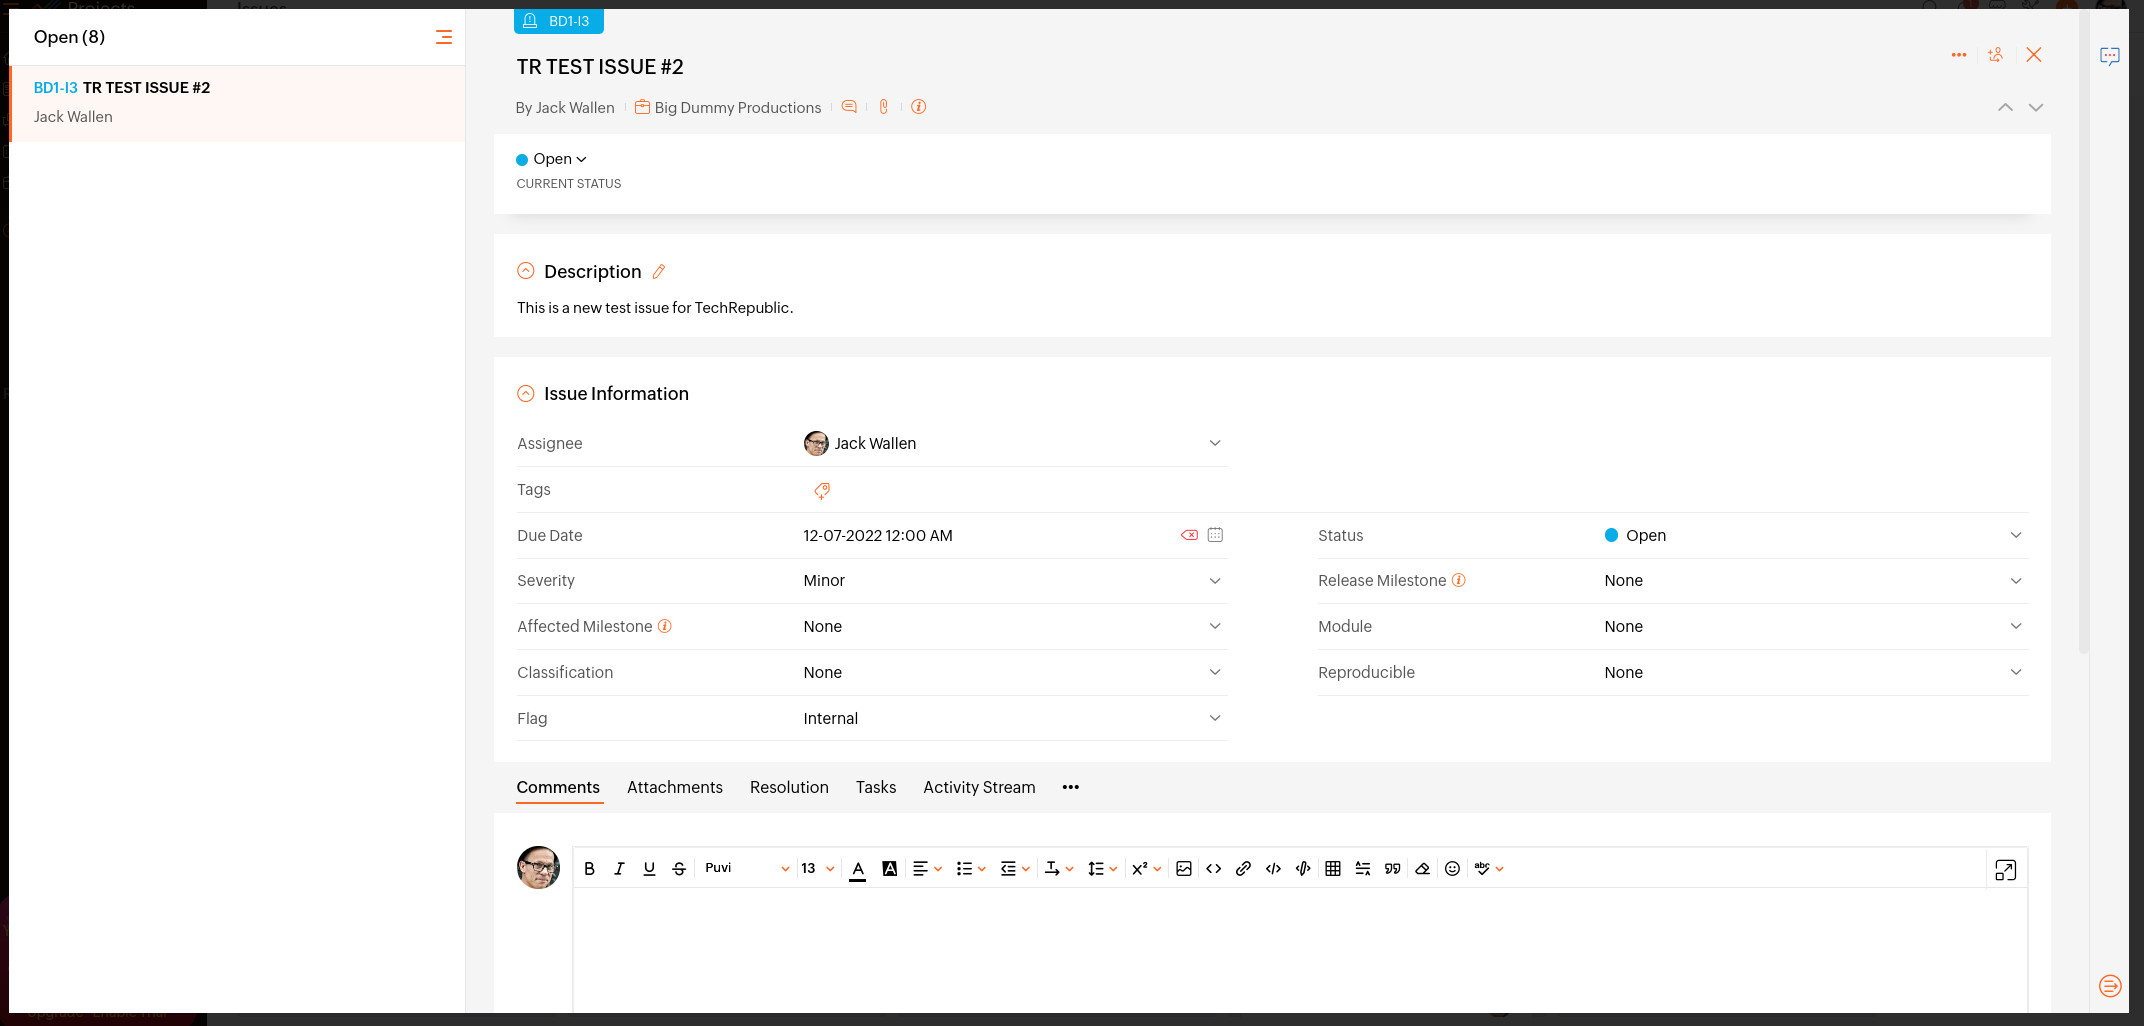The height and width of the screenshot is (1026, 2144).
Task: Switch to the Resolution tab
Action: tap(789, 787)
